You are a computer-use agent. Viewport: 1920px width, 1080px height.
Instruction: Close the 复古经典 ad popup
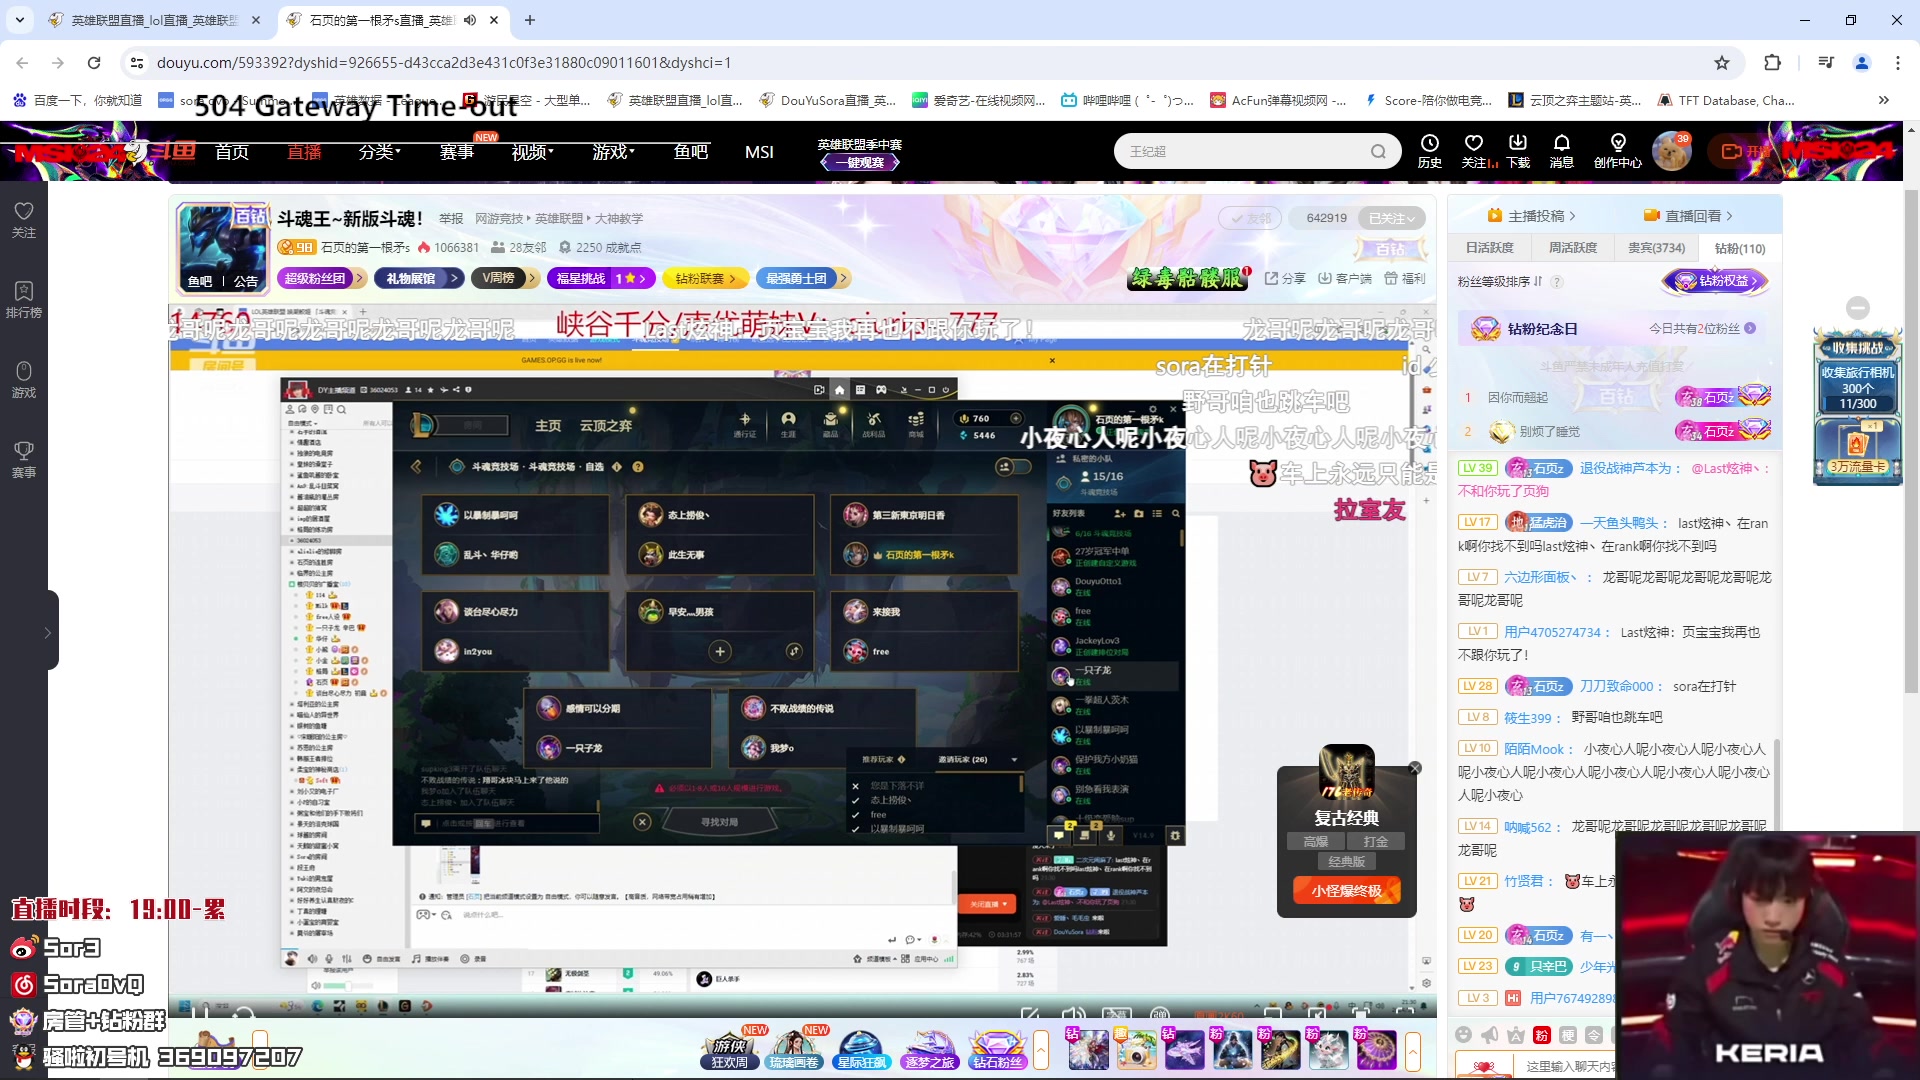(1414, 768)
